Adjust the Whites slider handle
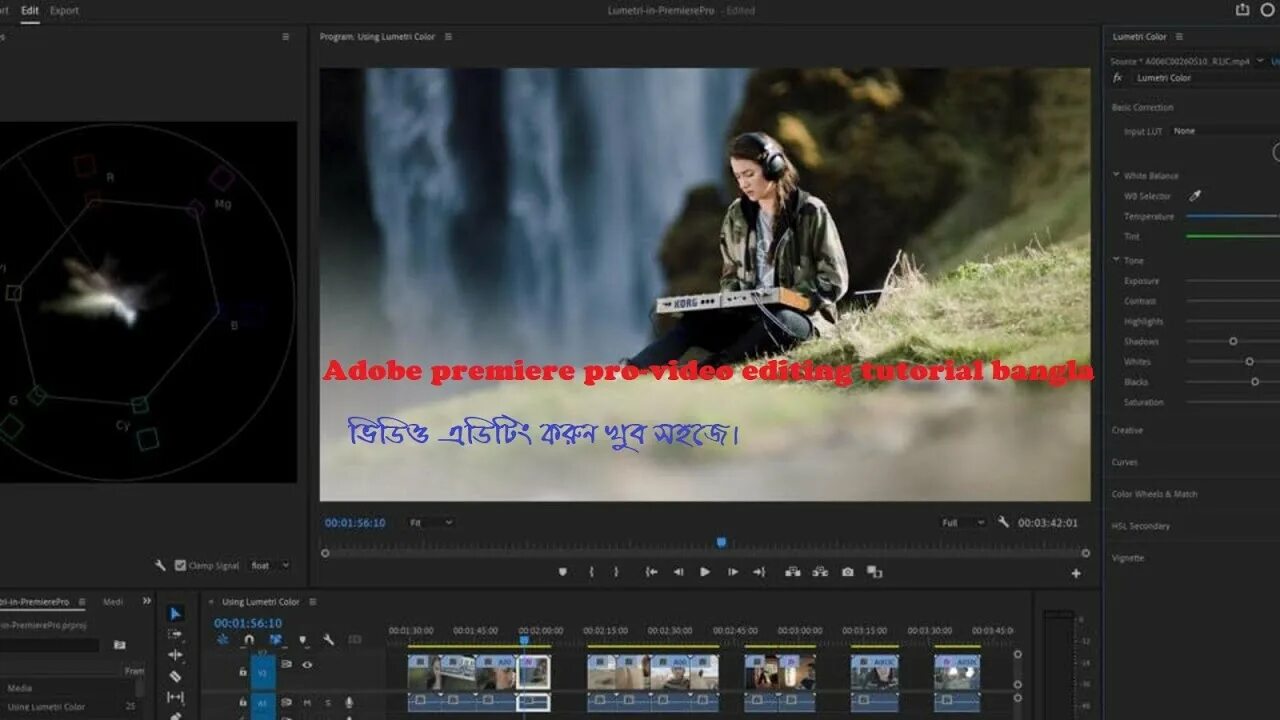The height and width of the screenshot is (720, 1280). pyautogui.click(x=1249, y=361)
